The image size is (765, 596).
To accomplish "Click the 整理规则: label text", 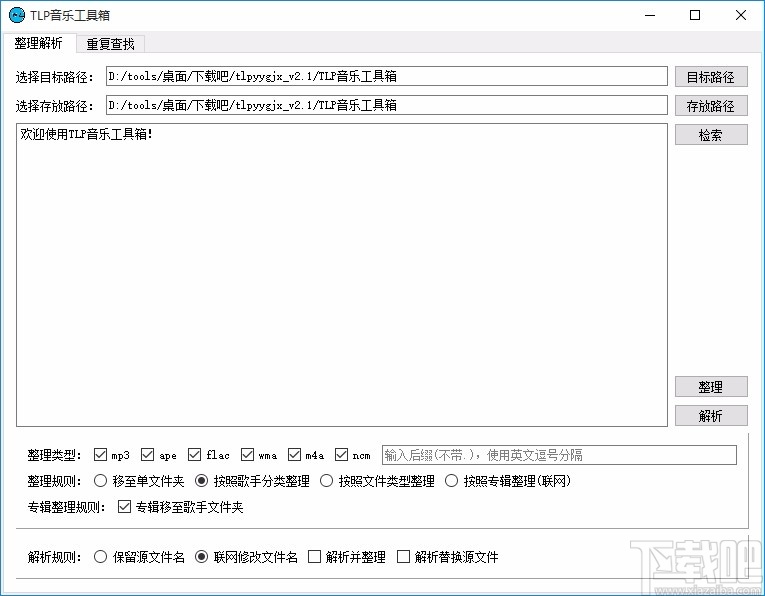I will [x=54, y=481].
